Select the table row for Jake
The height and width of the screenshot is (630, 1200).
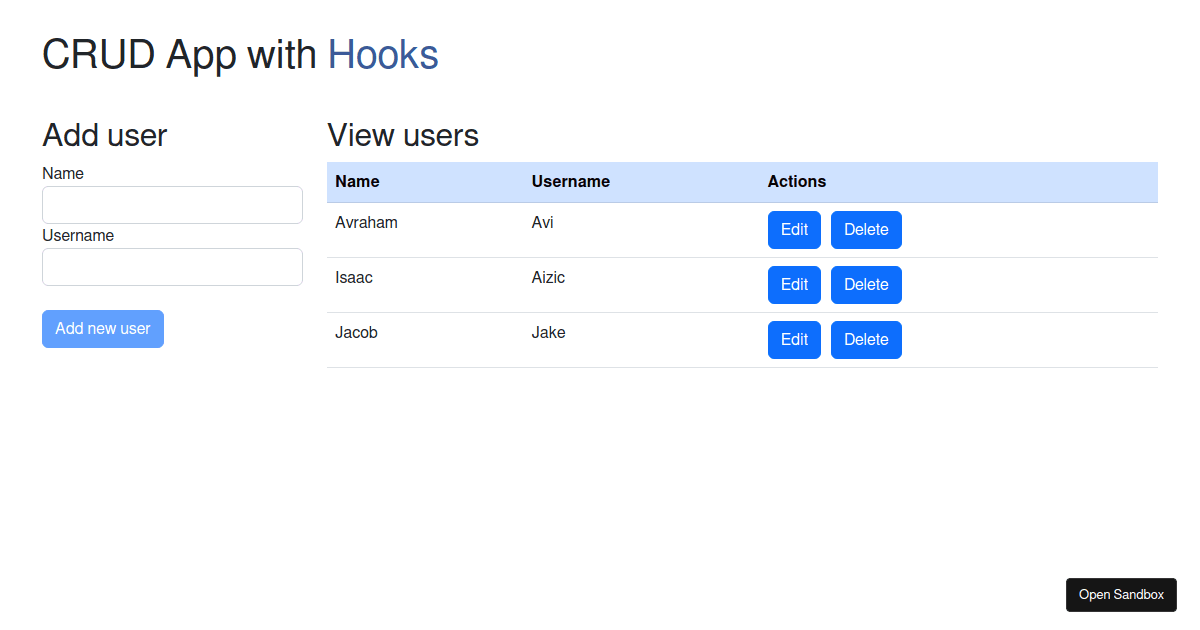pos(548,332)
